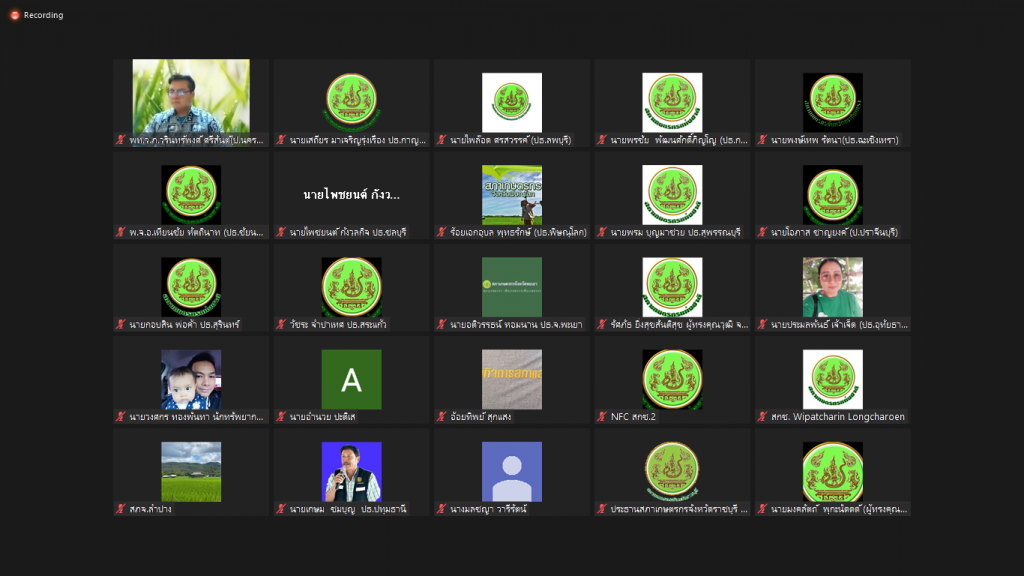The width and height of the screenshot is (1024, 576).
Task: Click muted mic icon of นายไพชยนต์ กังวลกิจ ปธ.ชลบุรี
Action: [x=281, y=232]
